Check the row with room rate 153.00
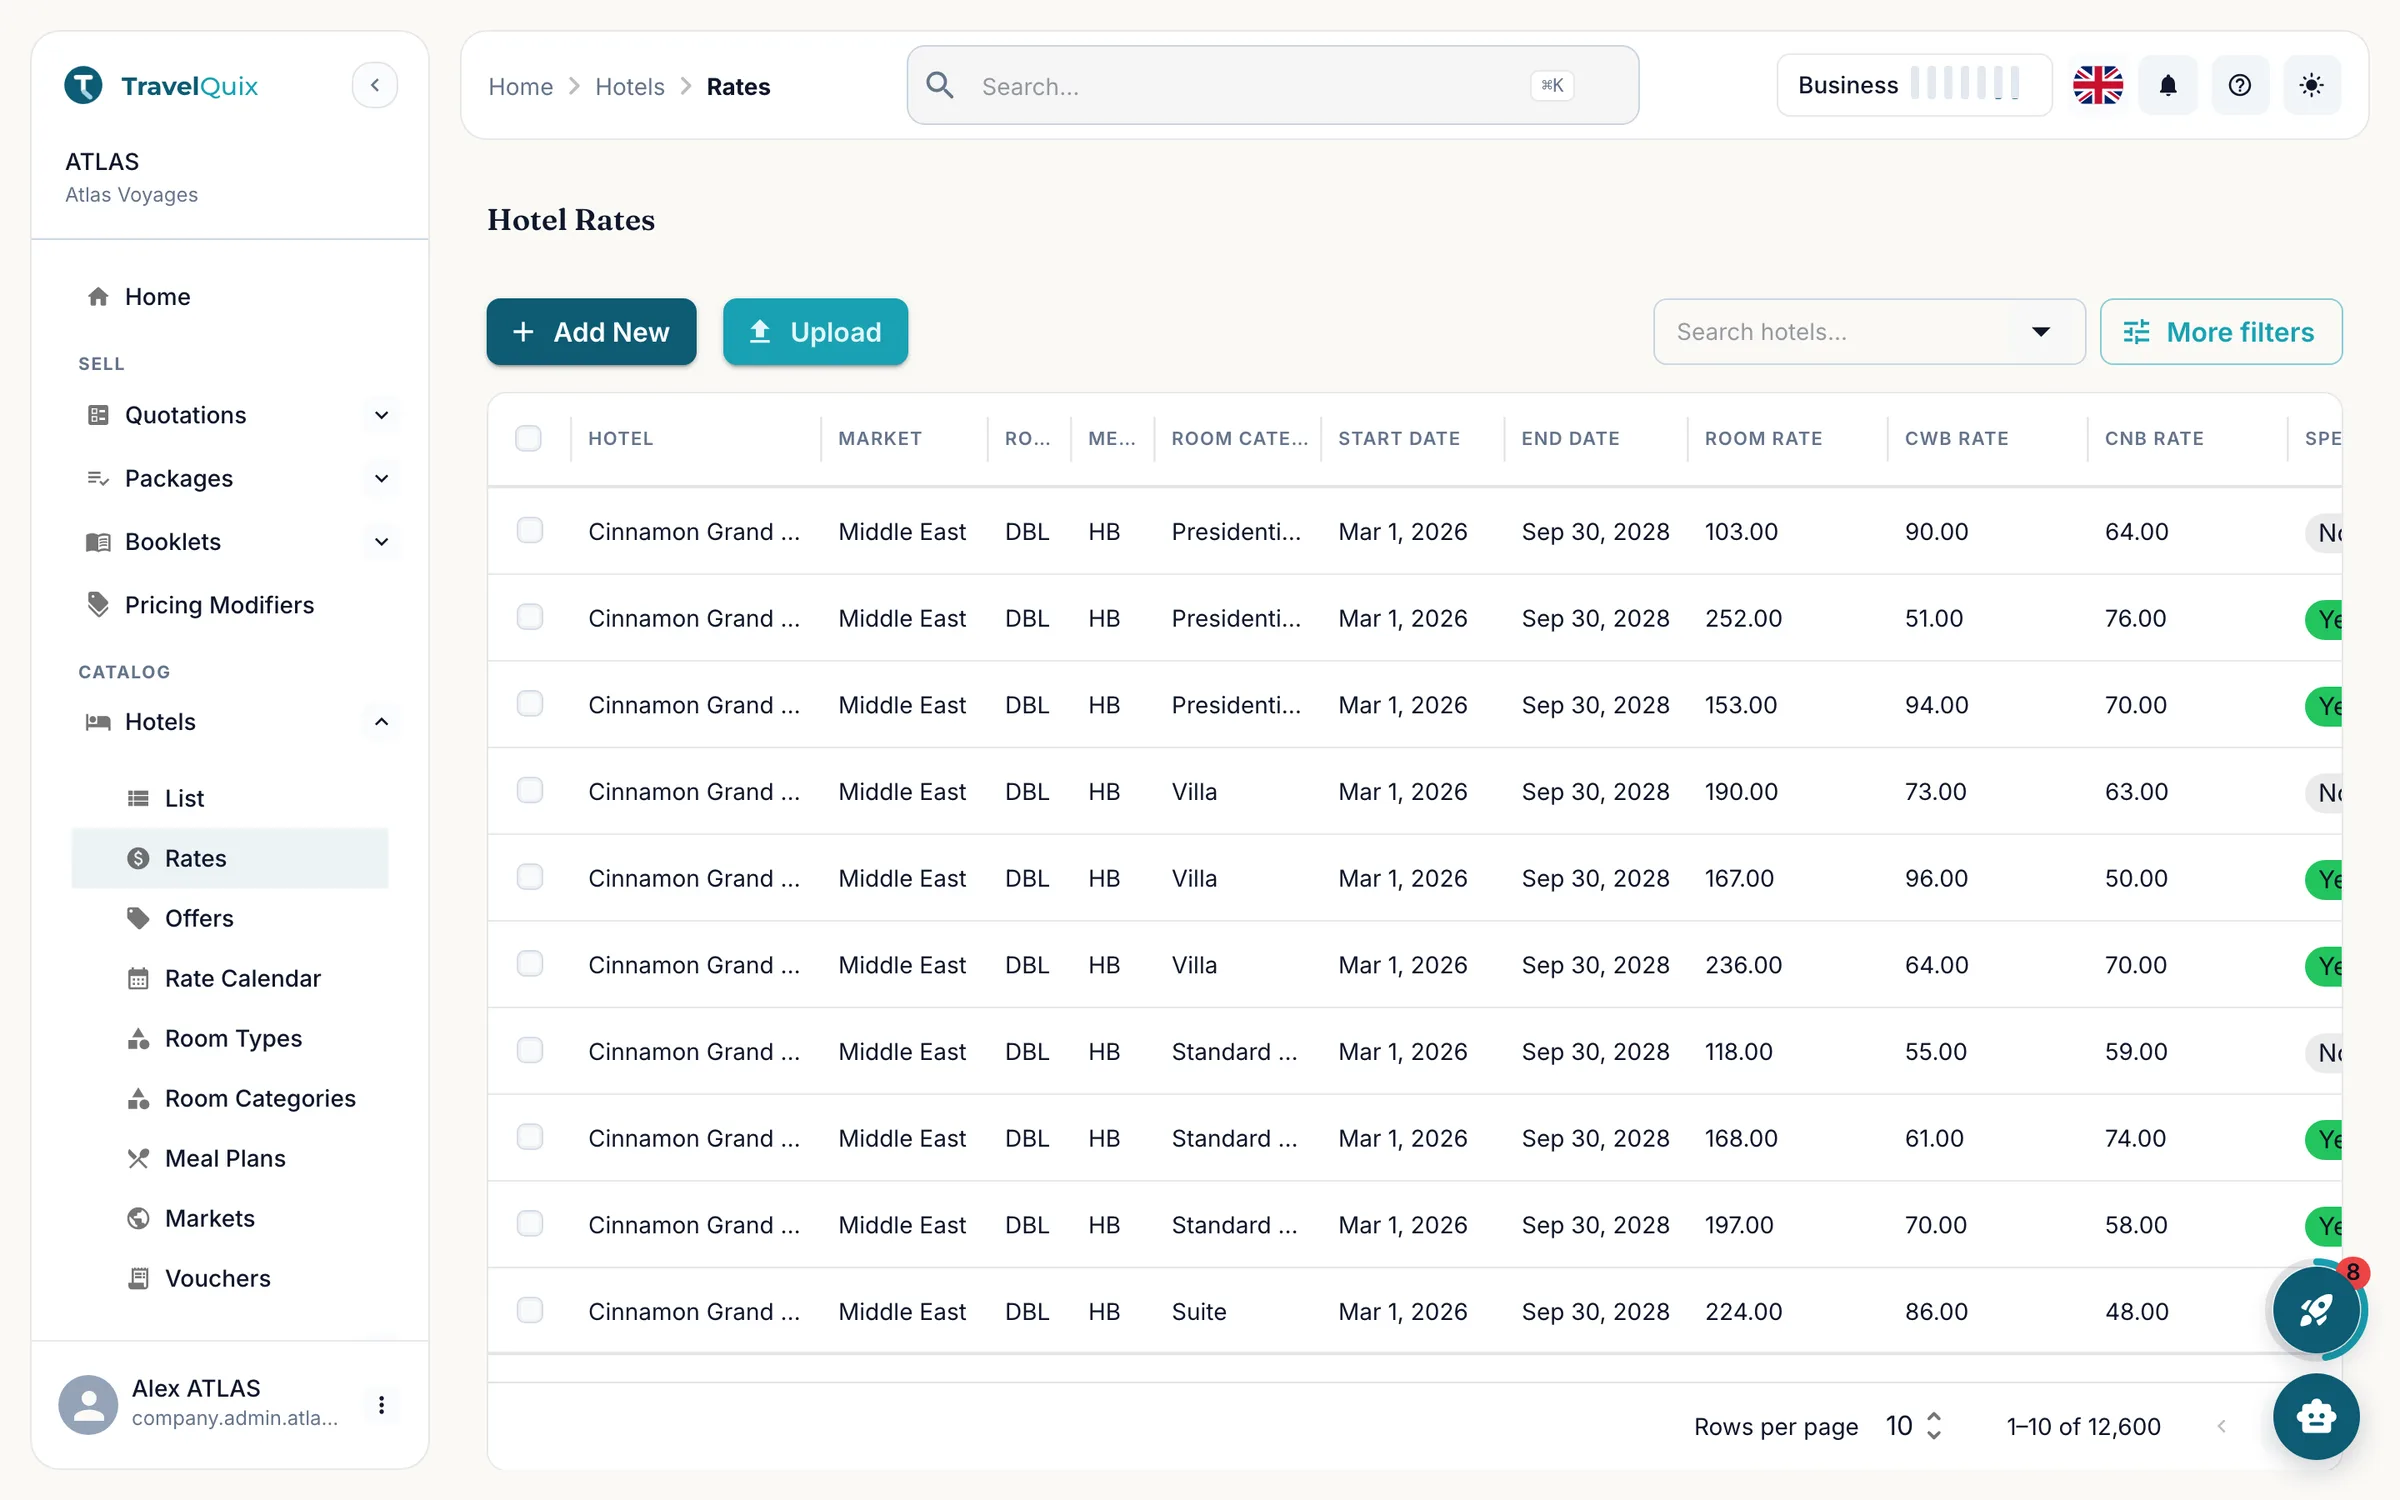This screenshot has width=2400, height=1500. [529, 704]
